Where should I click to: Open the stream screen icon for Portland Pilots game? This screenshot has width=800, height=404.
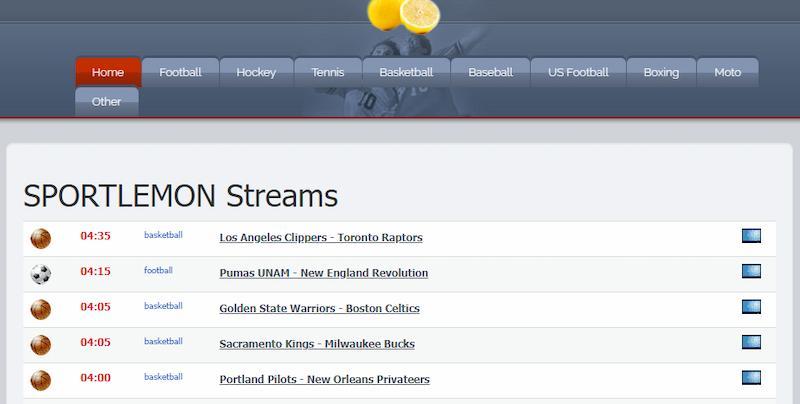click(x=751, y=377)
